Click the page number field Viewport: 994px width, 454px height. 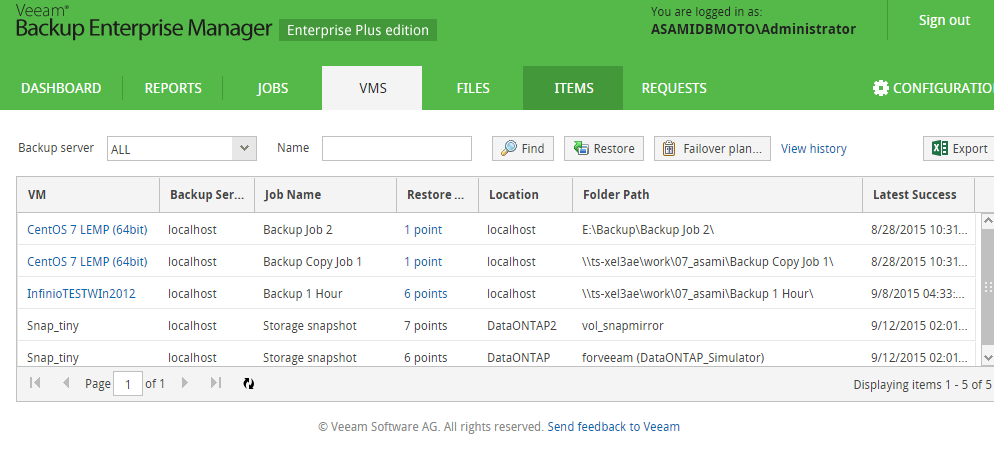128,384
